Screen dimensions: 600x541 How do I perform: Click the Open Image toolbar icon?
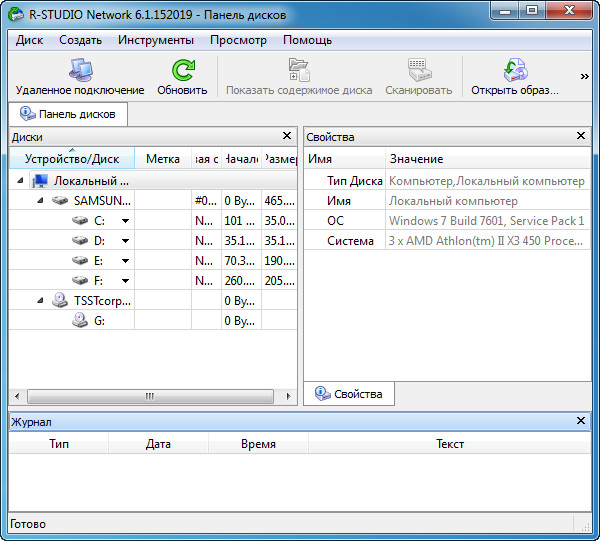pos(514,70)
